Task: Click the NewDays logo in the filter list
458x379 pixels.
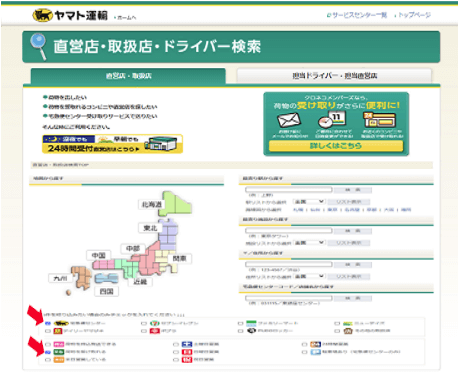Action: pos(348,323)
